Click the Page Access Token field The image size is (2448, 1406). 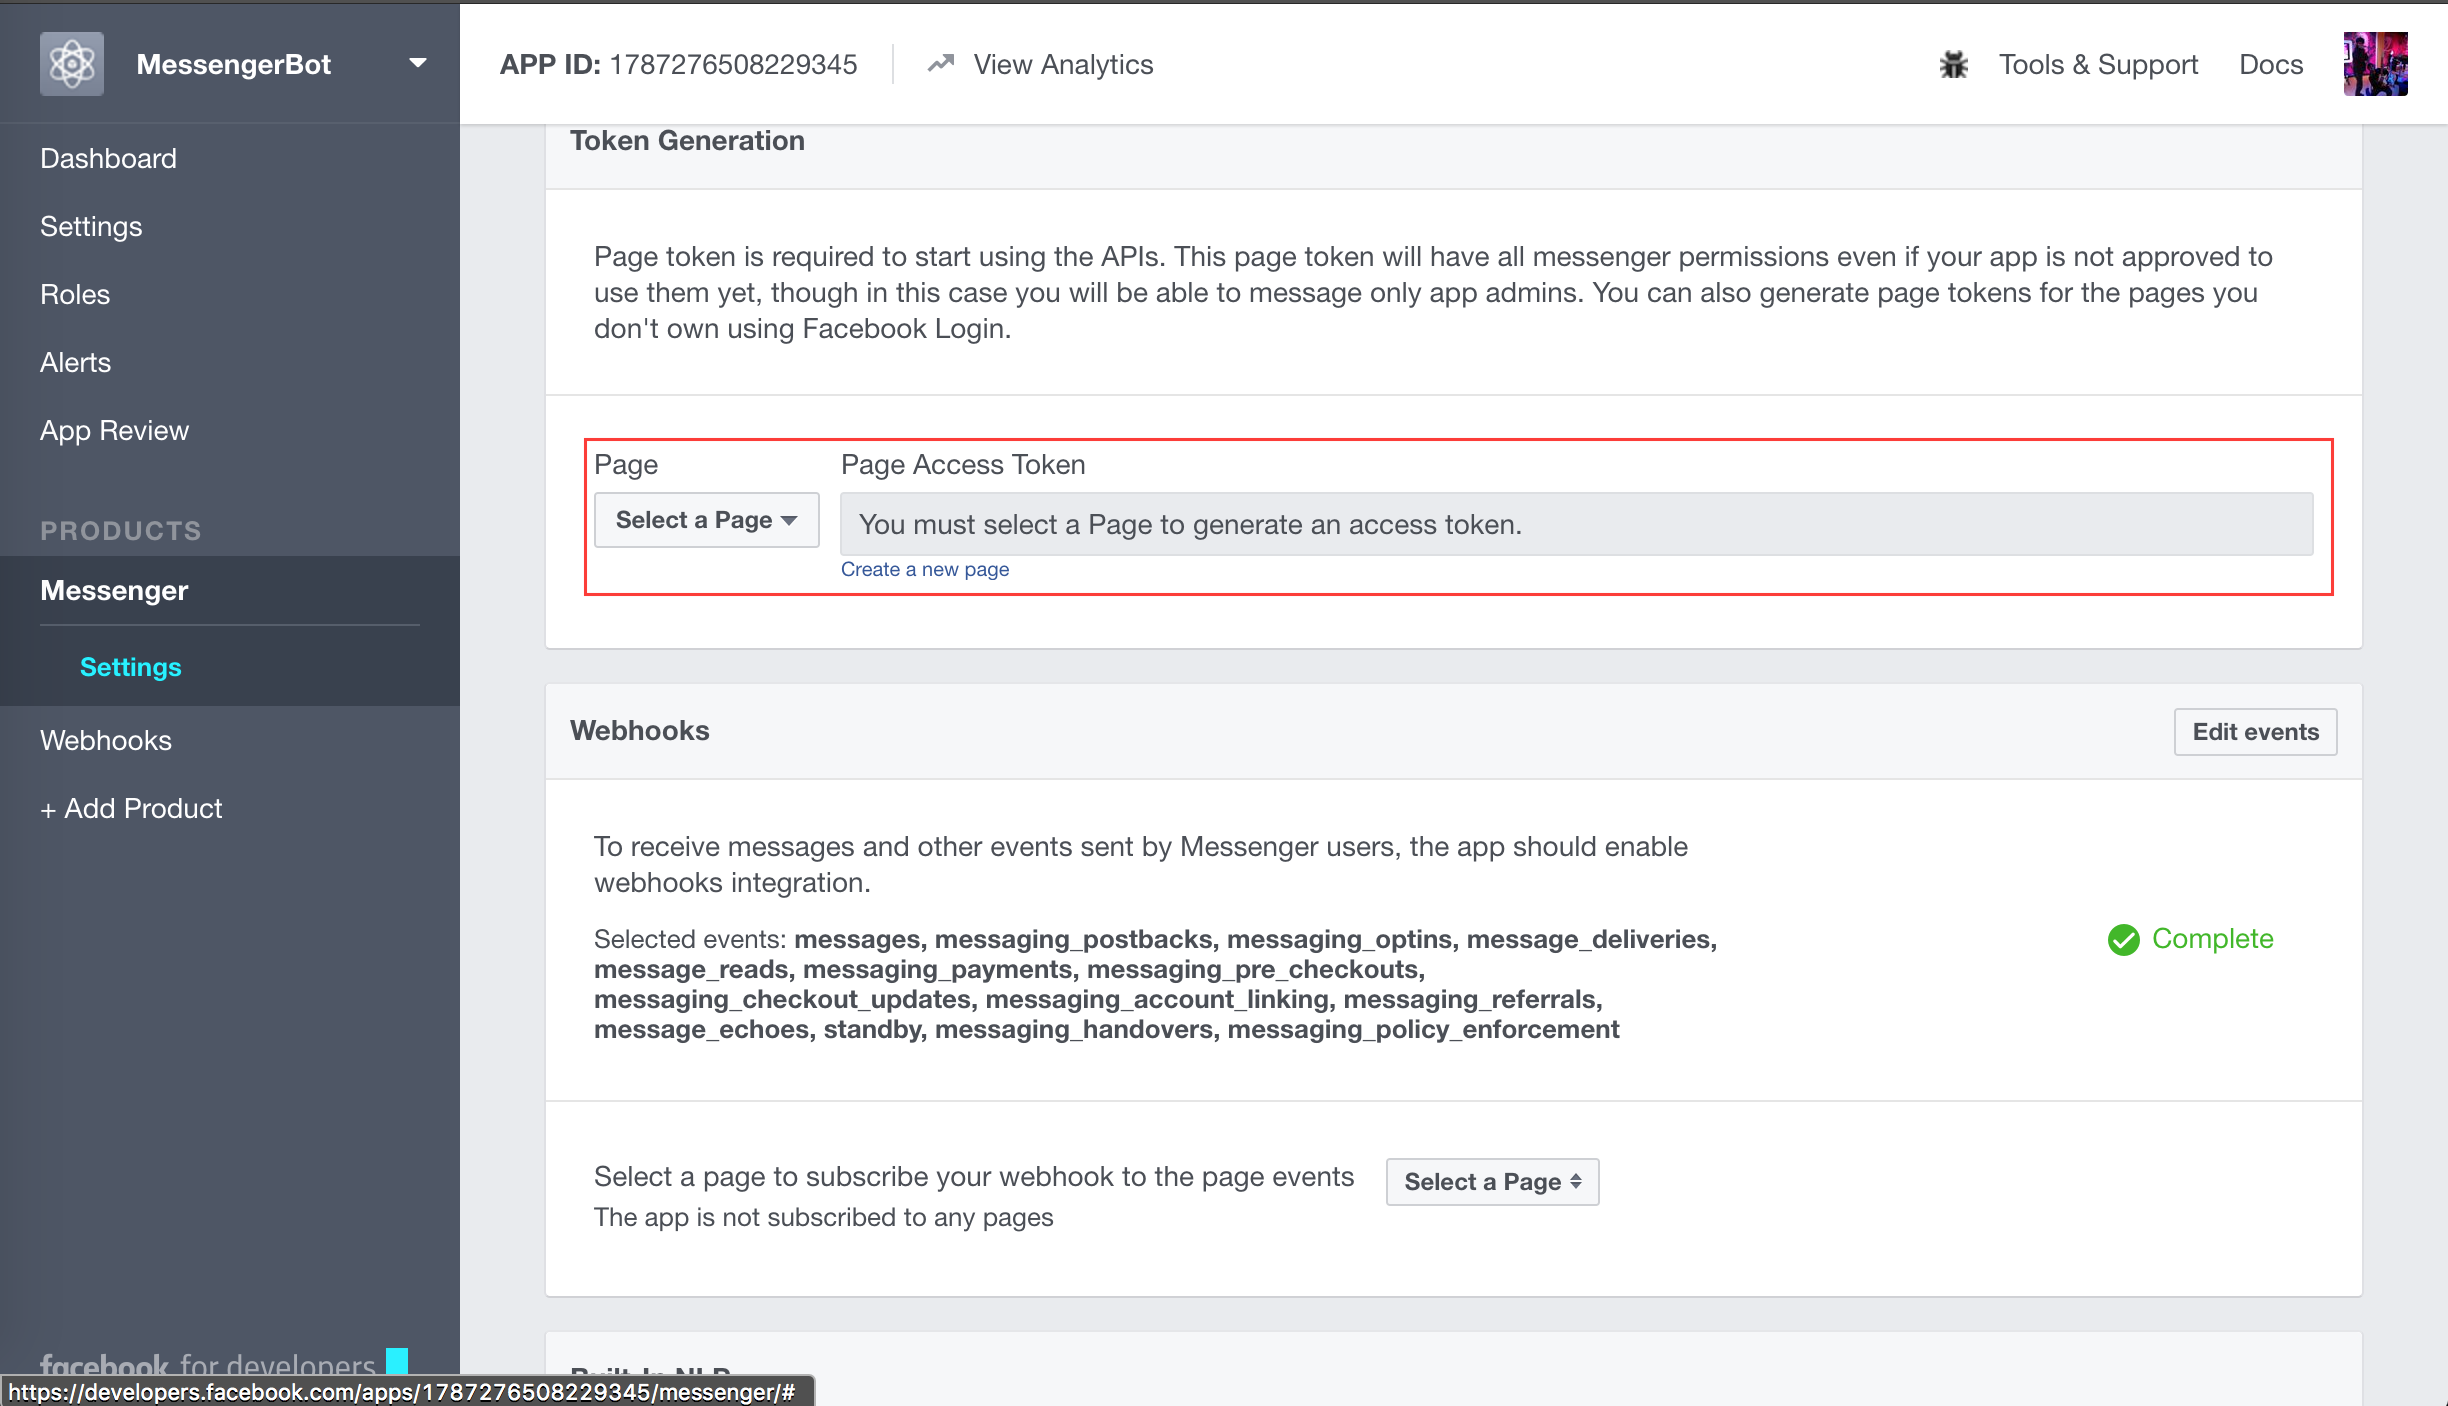tap(1576, 524)
